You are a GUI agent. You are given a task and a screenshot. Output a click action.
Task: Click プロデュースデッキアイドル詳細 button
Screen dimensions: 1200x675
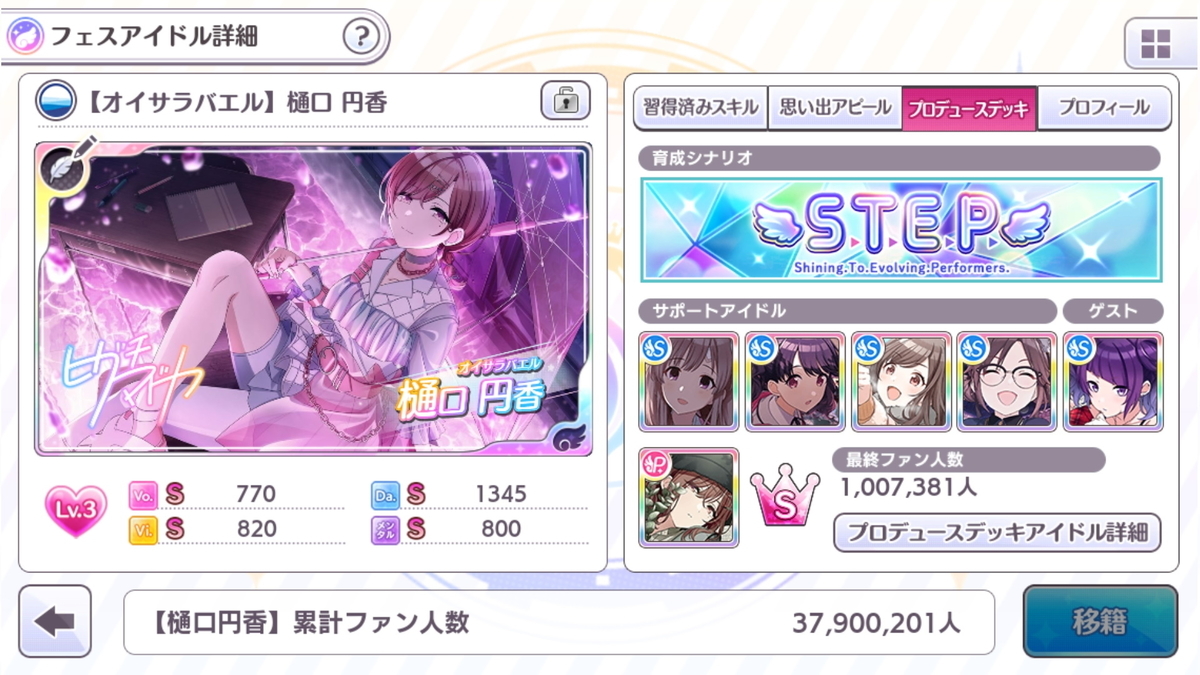[x=997, y=532]
